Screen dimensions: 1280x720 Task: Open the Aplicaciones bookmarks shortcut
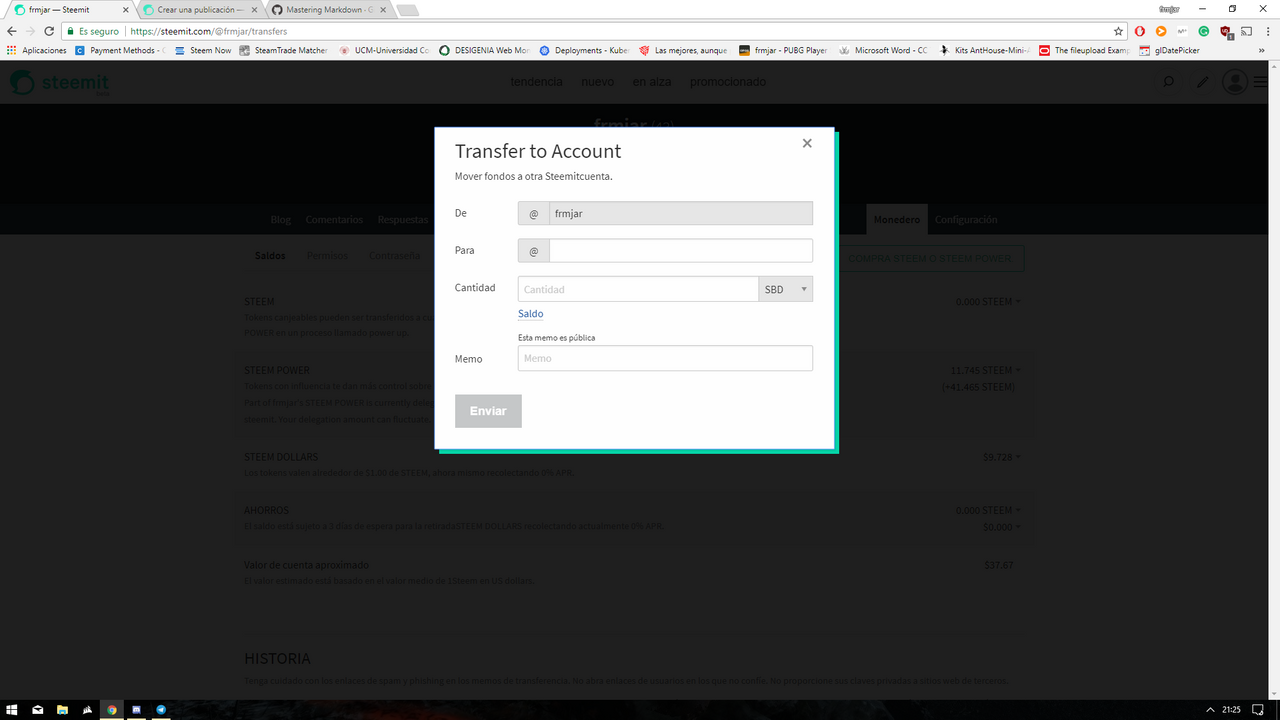(x=37, y=50)
